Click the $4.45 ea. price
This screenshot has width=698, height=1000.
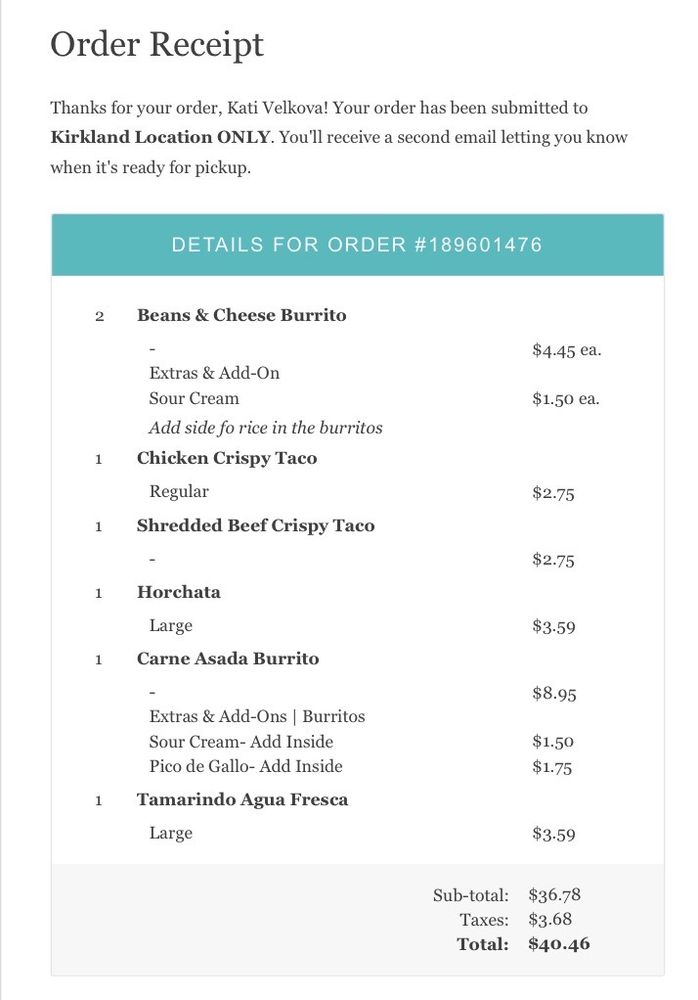566,350
